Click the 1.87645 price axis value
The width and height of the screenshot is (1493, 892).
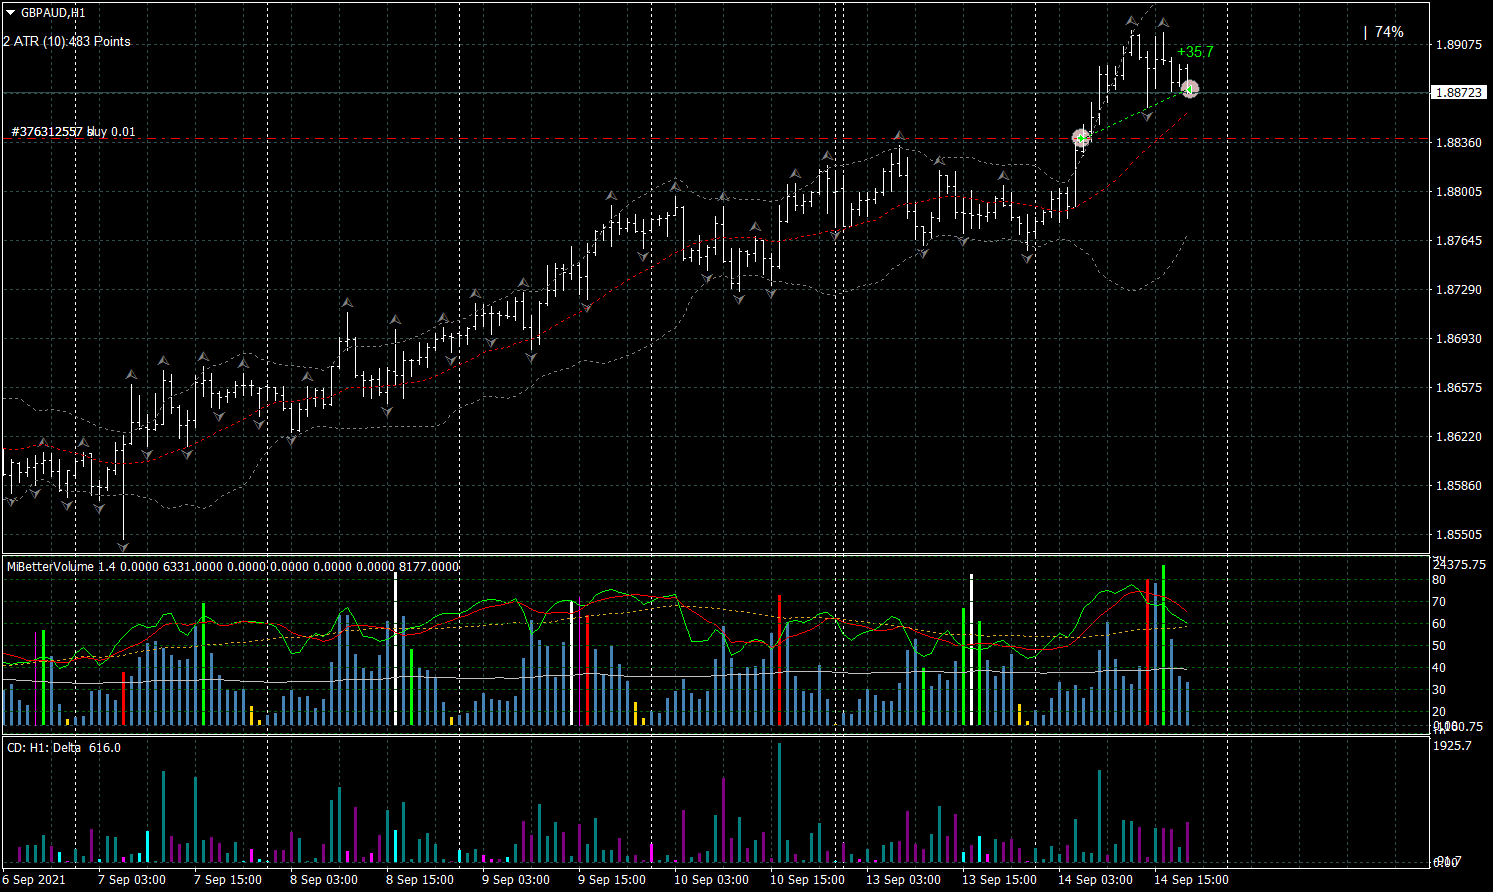(1459, 241)
